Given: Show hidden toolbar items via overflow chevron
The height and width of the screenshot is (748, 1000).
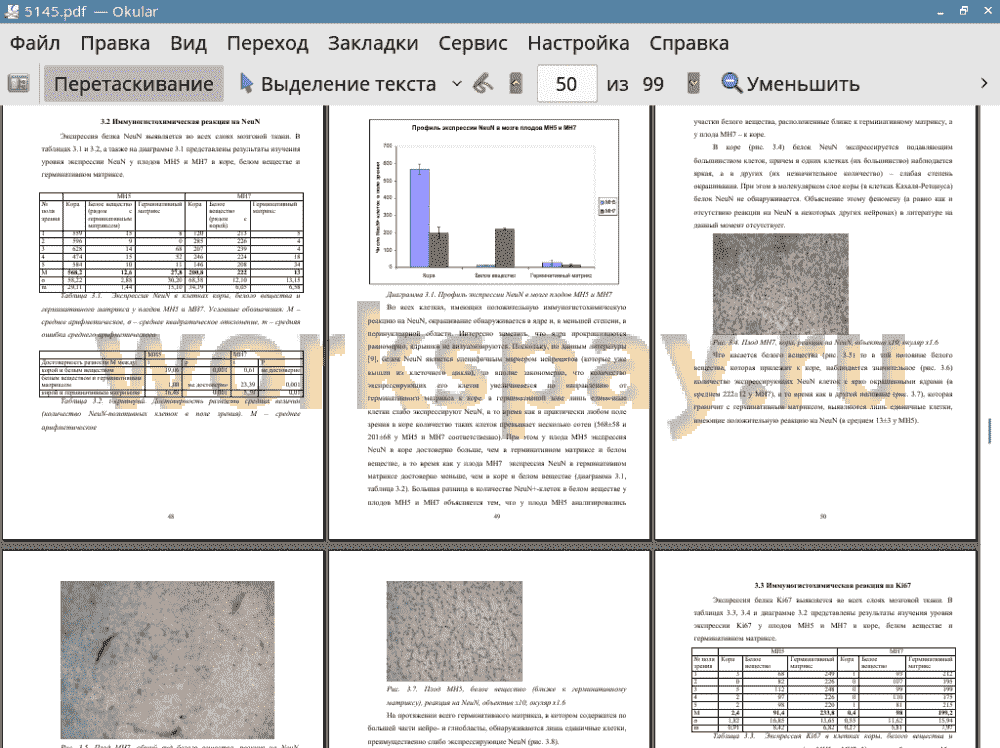Looking at the screenshot, I should 984,84.
